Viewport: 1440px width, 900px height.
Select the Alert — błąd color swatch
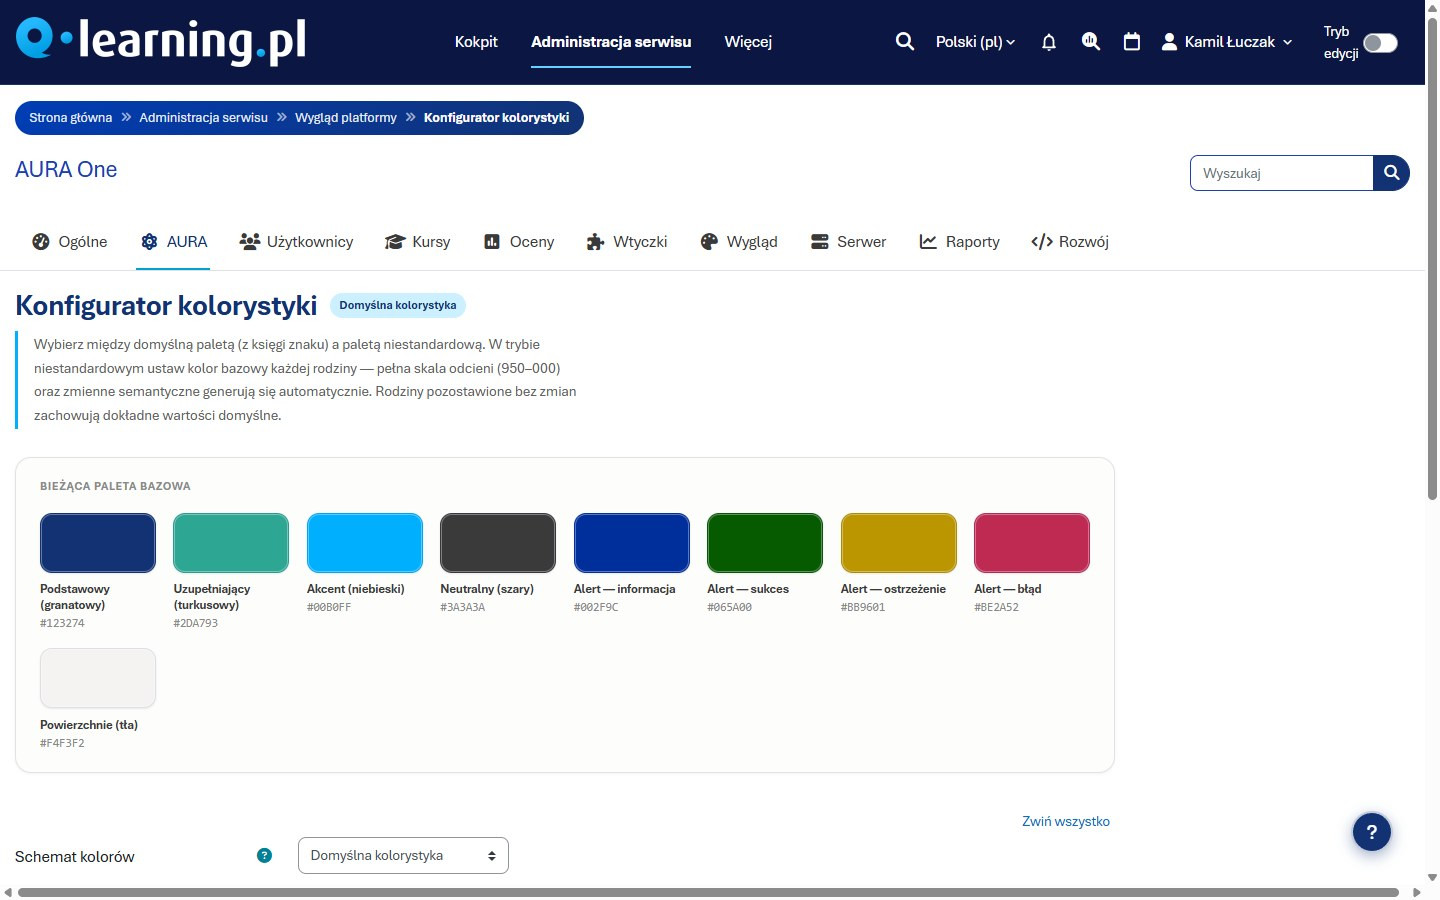[1032, 543]
